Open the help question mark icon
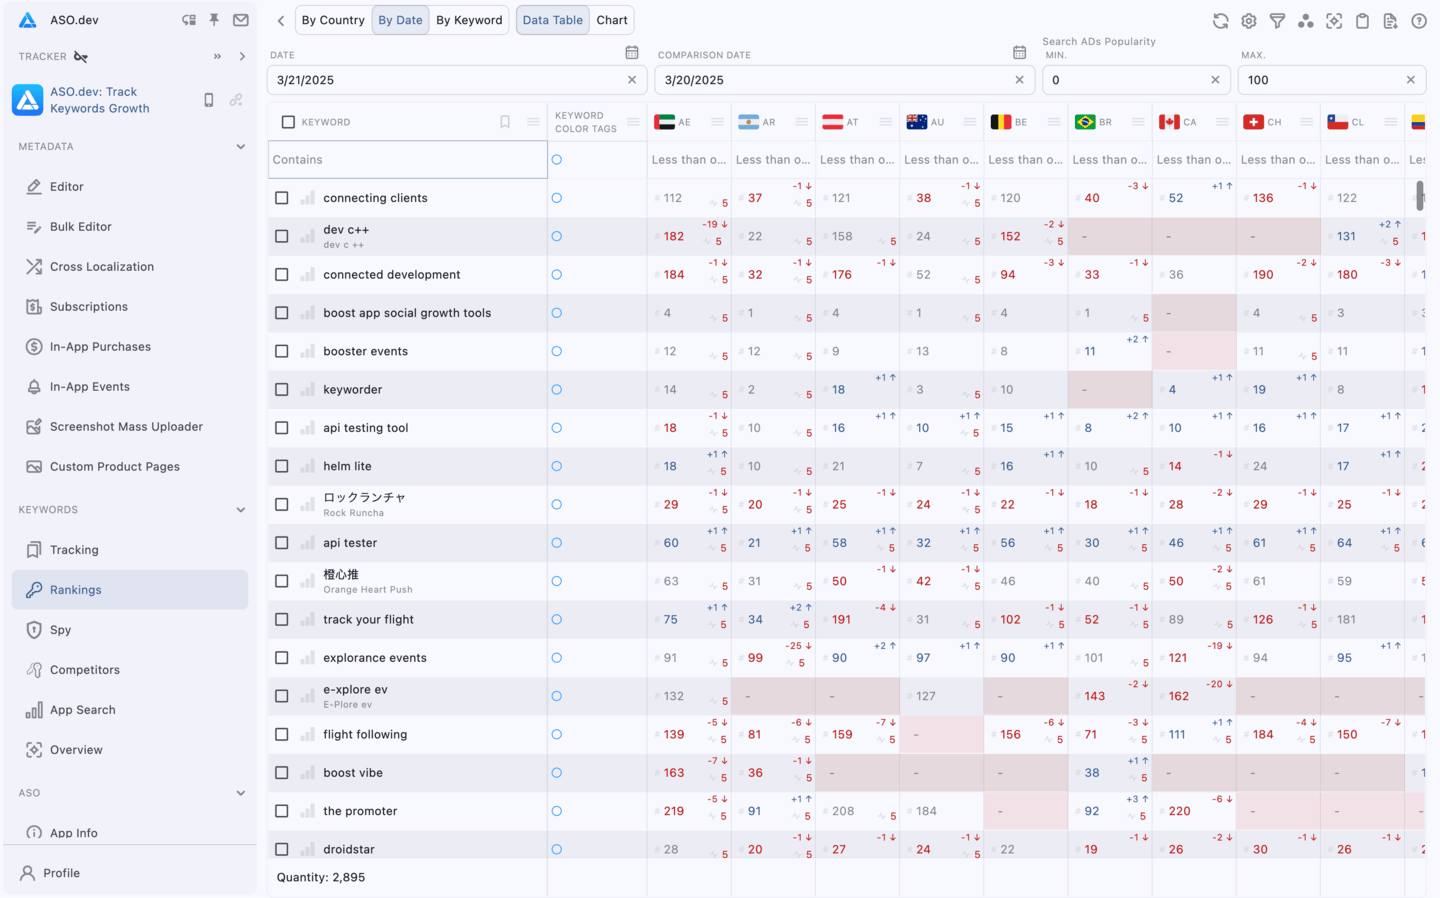The image size is (1440, 898). tap(1418, 21)
